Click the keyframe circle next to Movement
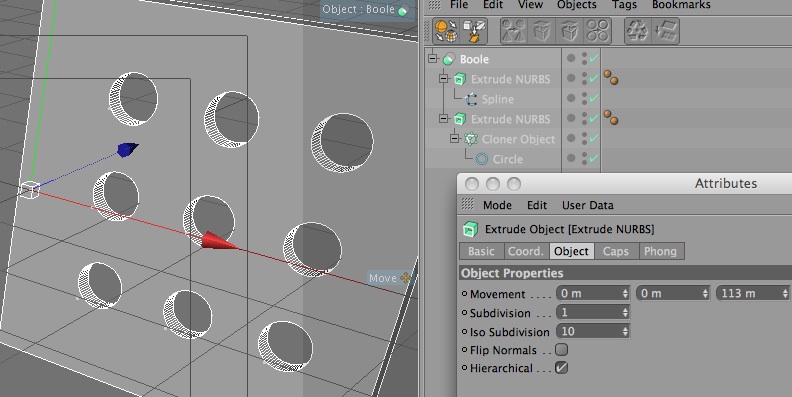The image size is (792, 397). (465, 293)
